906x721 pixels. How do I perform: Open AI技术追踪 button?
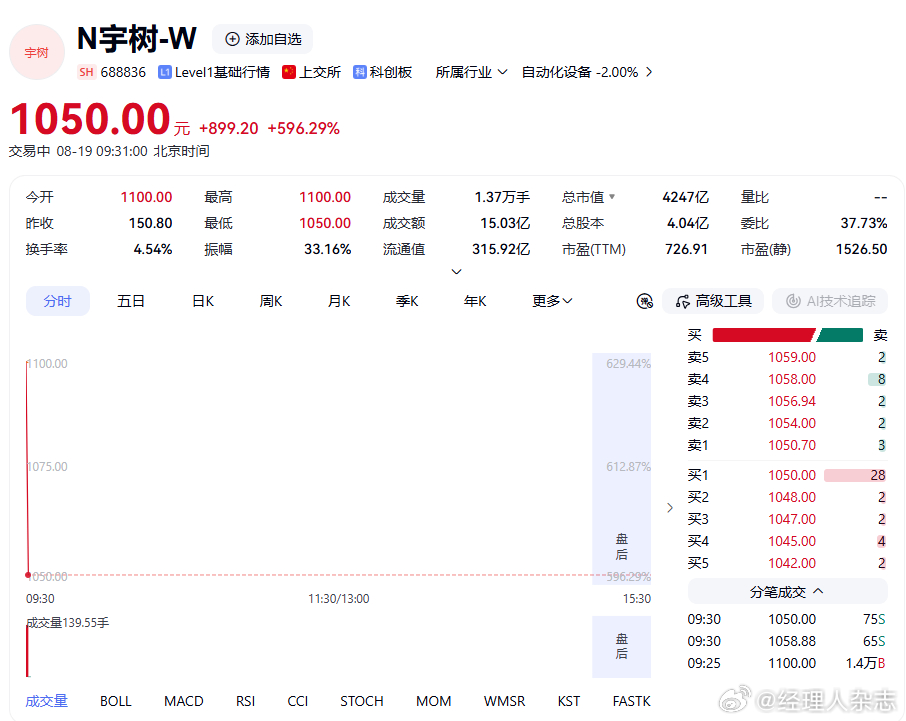(830, 301)
